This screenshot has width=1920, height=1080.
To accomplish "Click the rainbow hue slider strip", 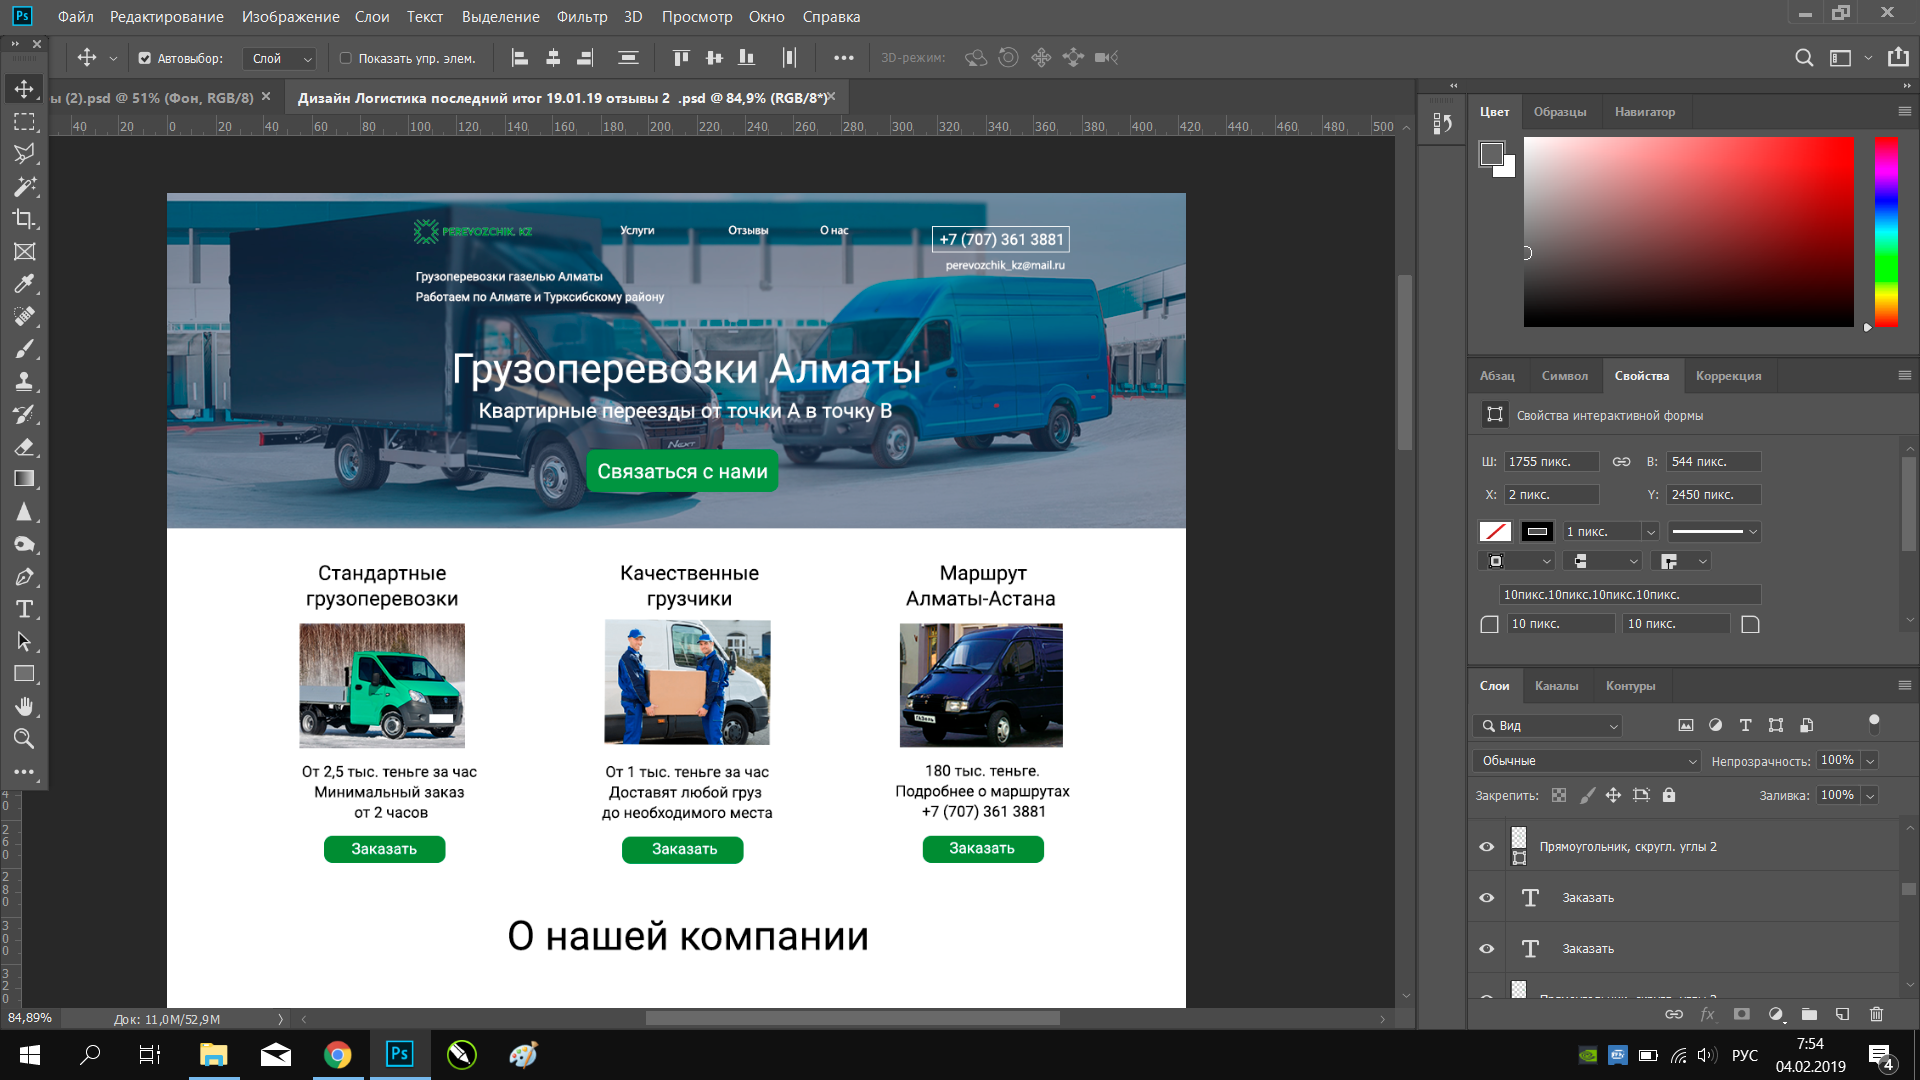I will click(x=1886, y=232).
